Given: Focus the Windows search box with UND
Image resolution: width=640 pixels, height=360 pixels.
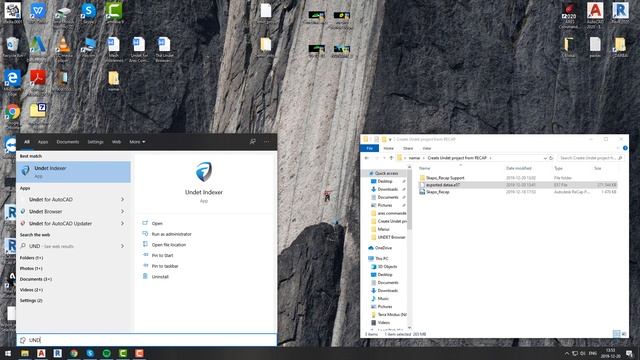Looking at the screenshot, I should point(147,340).
